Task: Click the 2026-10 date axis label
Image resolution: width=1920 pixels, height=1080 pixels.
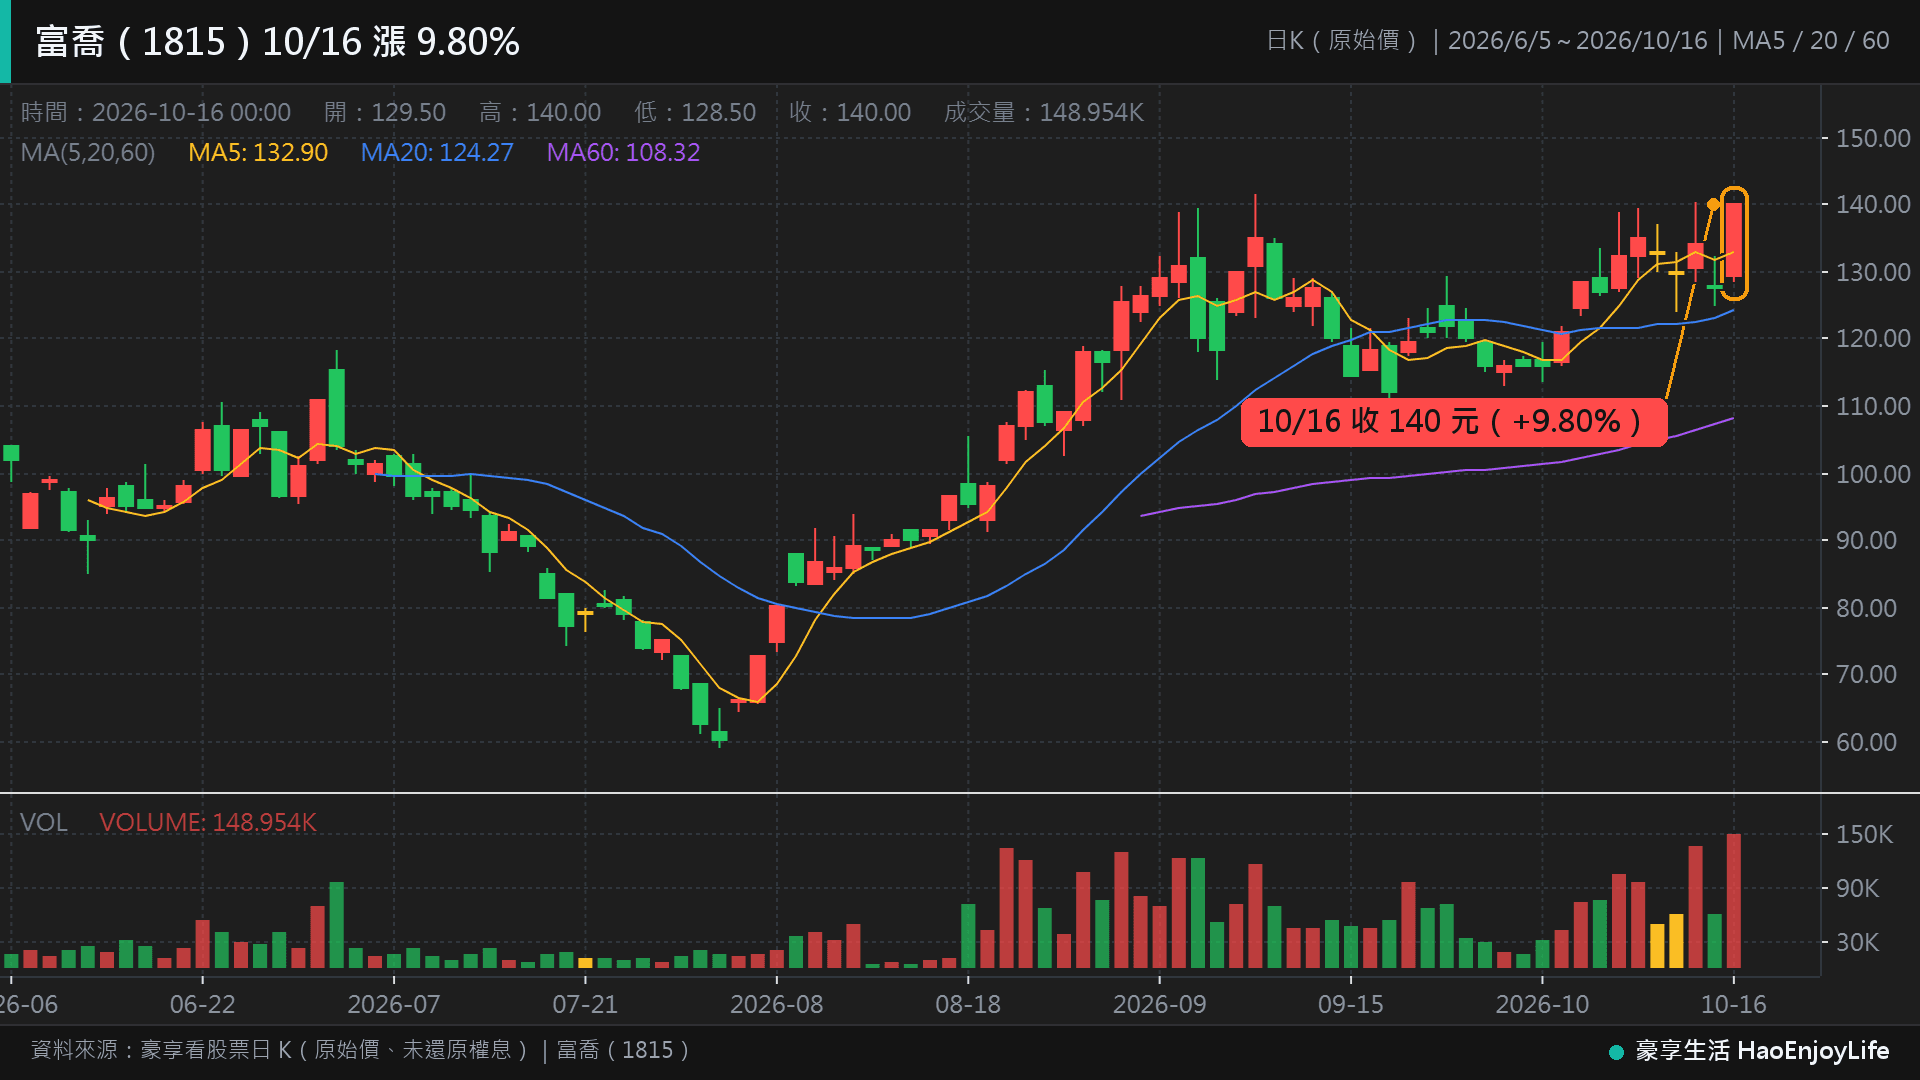Action: tap(1542, 1005)
